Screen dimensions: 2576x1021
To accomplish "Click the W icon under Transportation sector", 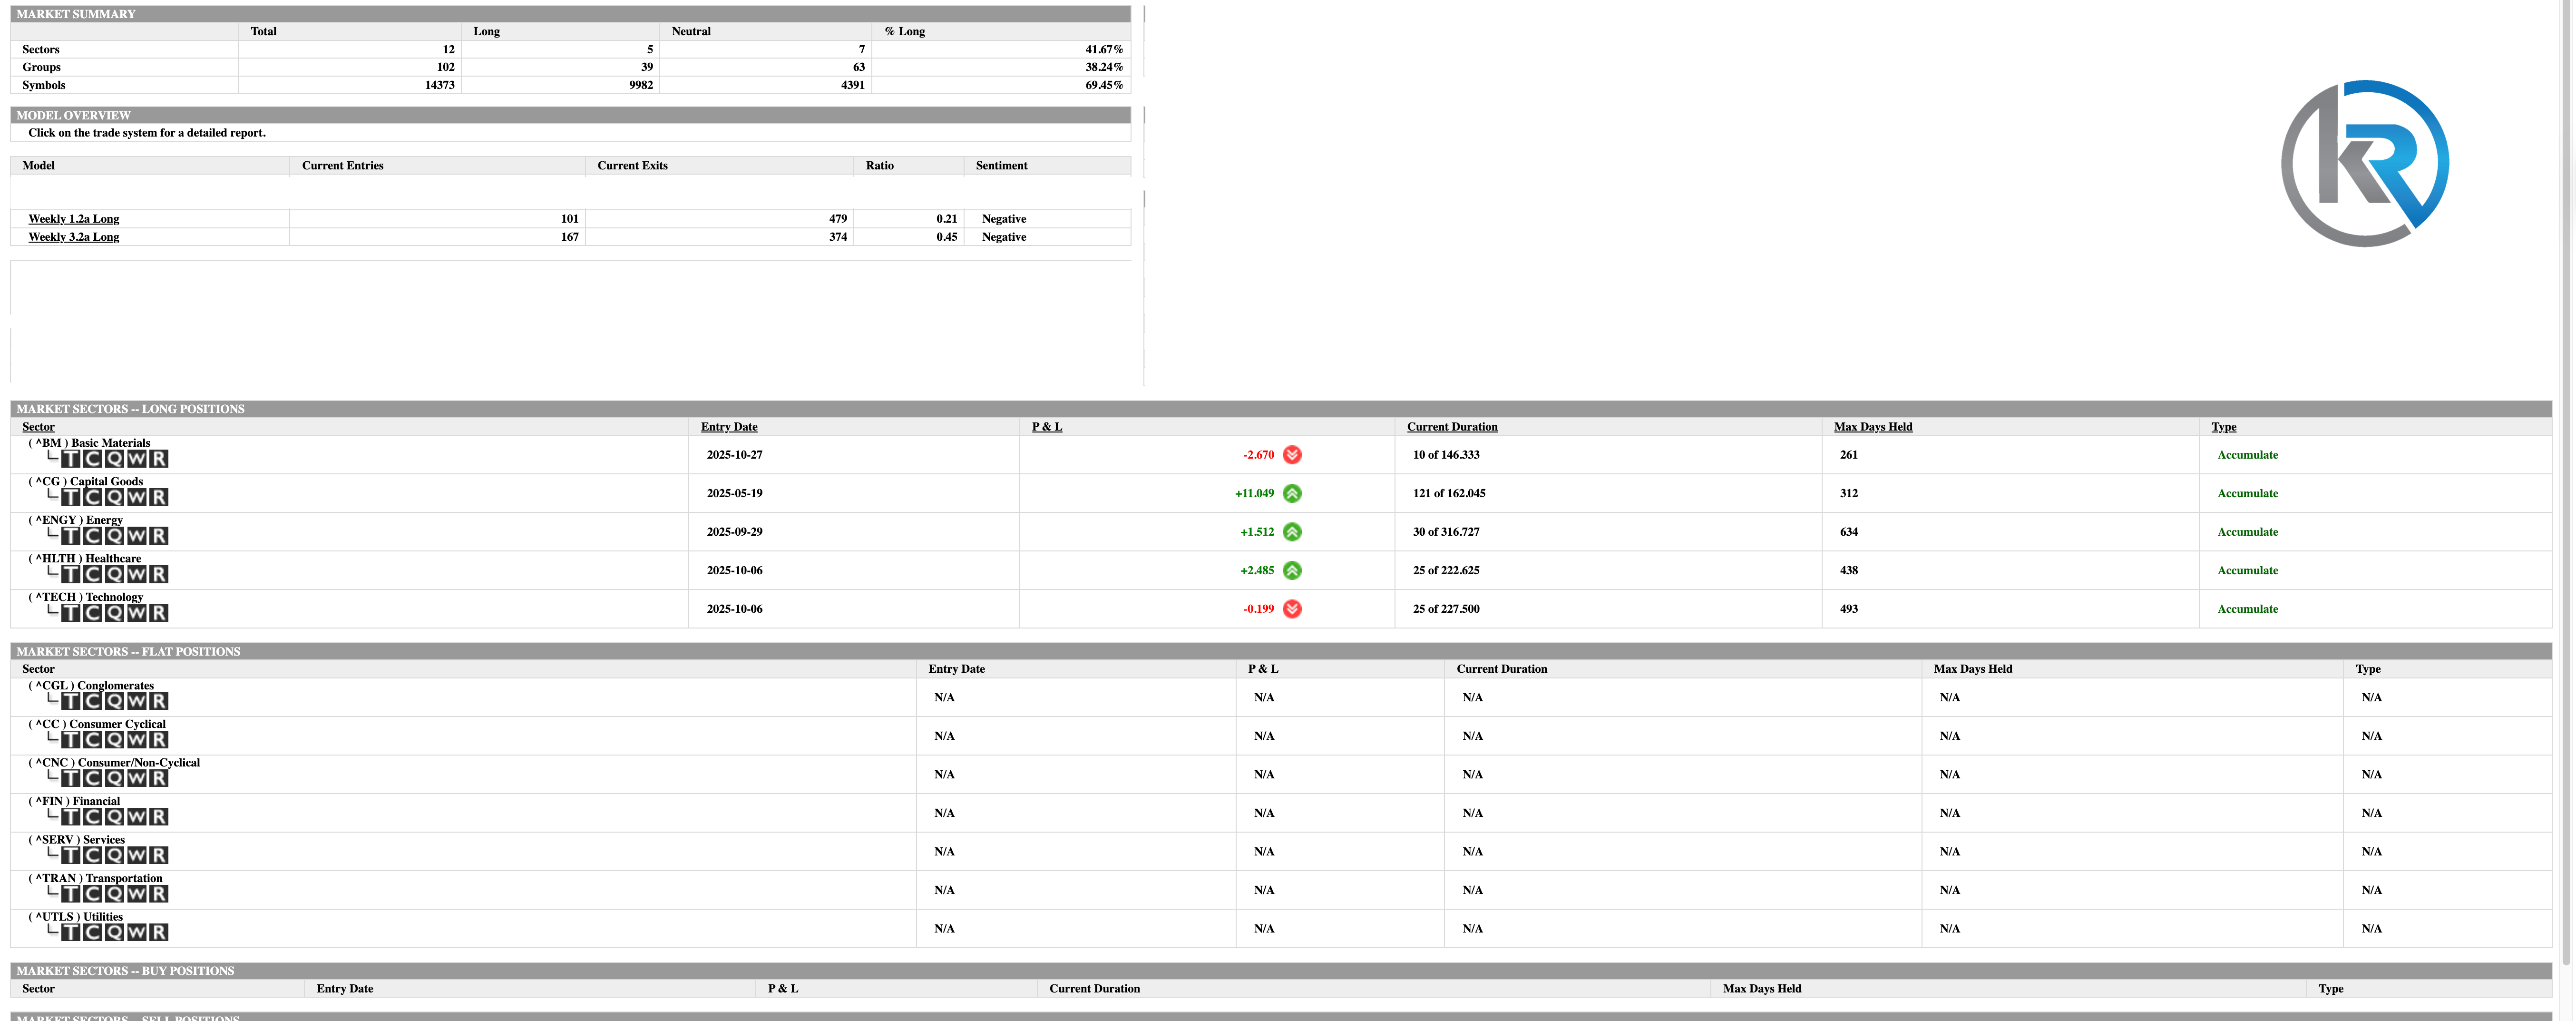I will tap(137, 894).
